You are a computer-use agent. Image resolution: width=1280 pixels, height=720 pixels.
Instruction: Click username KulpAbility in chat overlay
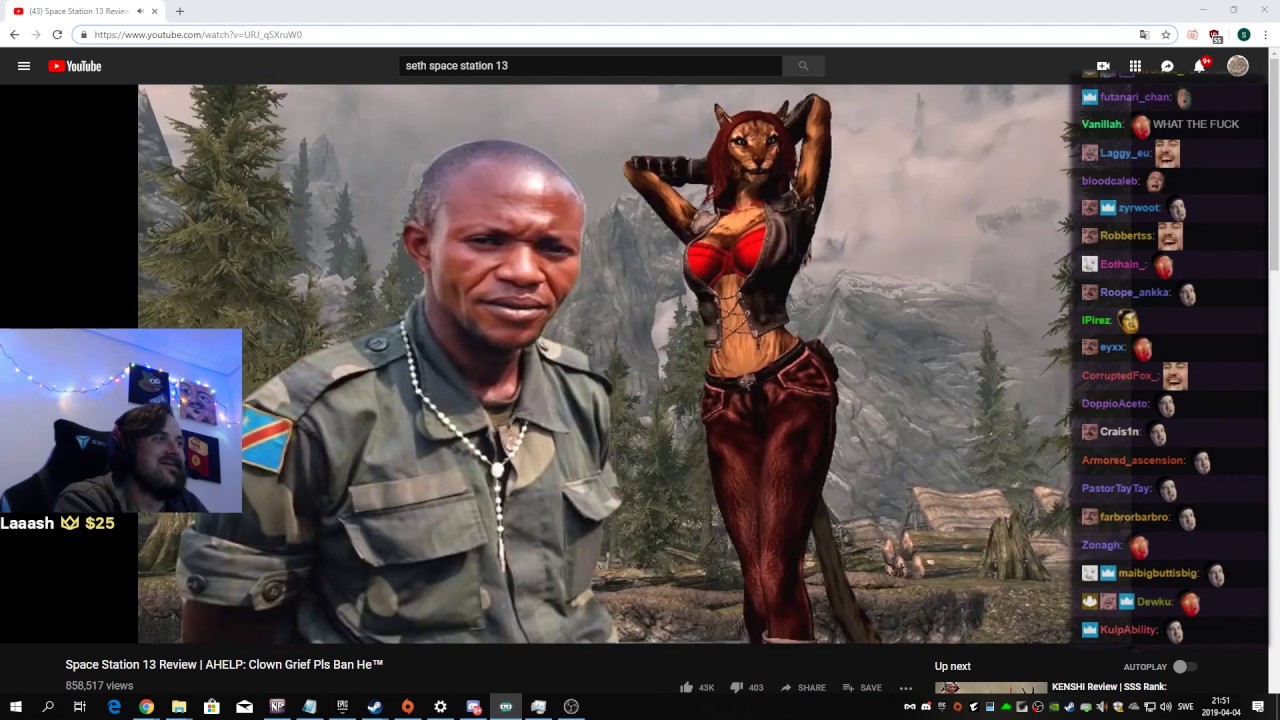tap(1129, 630)
